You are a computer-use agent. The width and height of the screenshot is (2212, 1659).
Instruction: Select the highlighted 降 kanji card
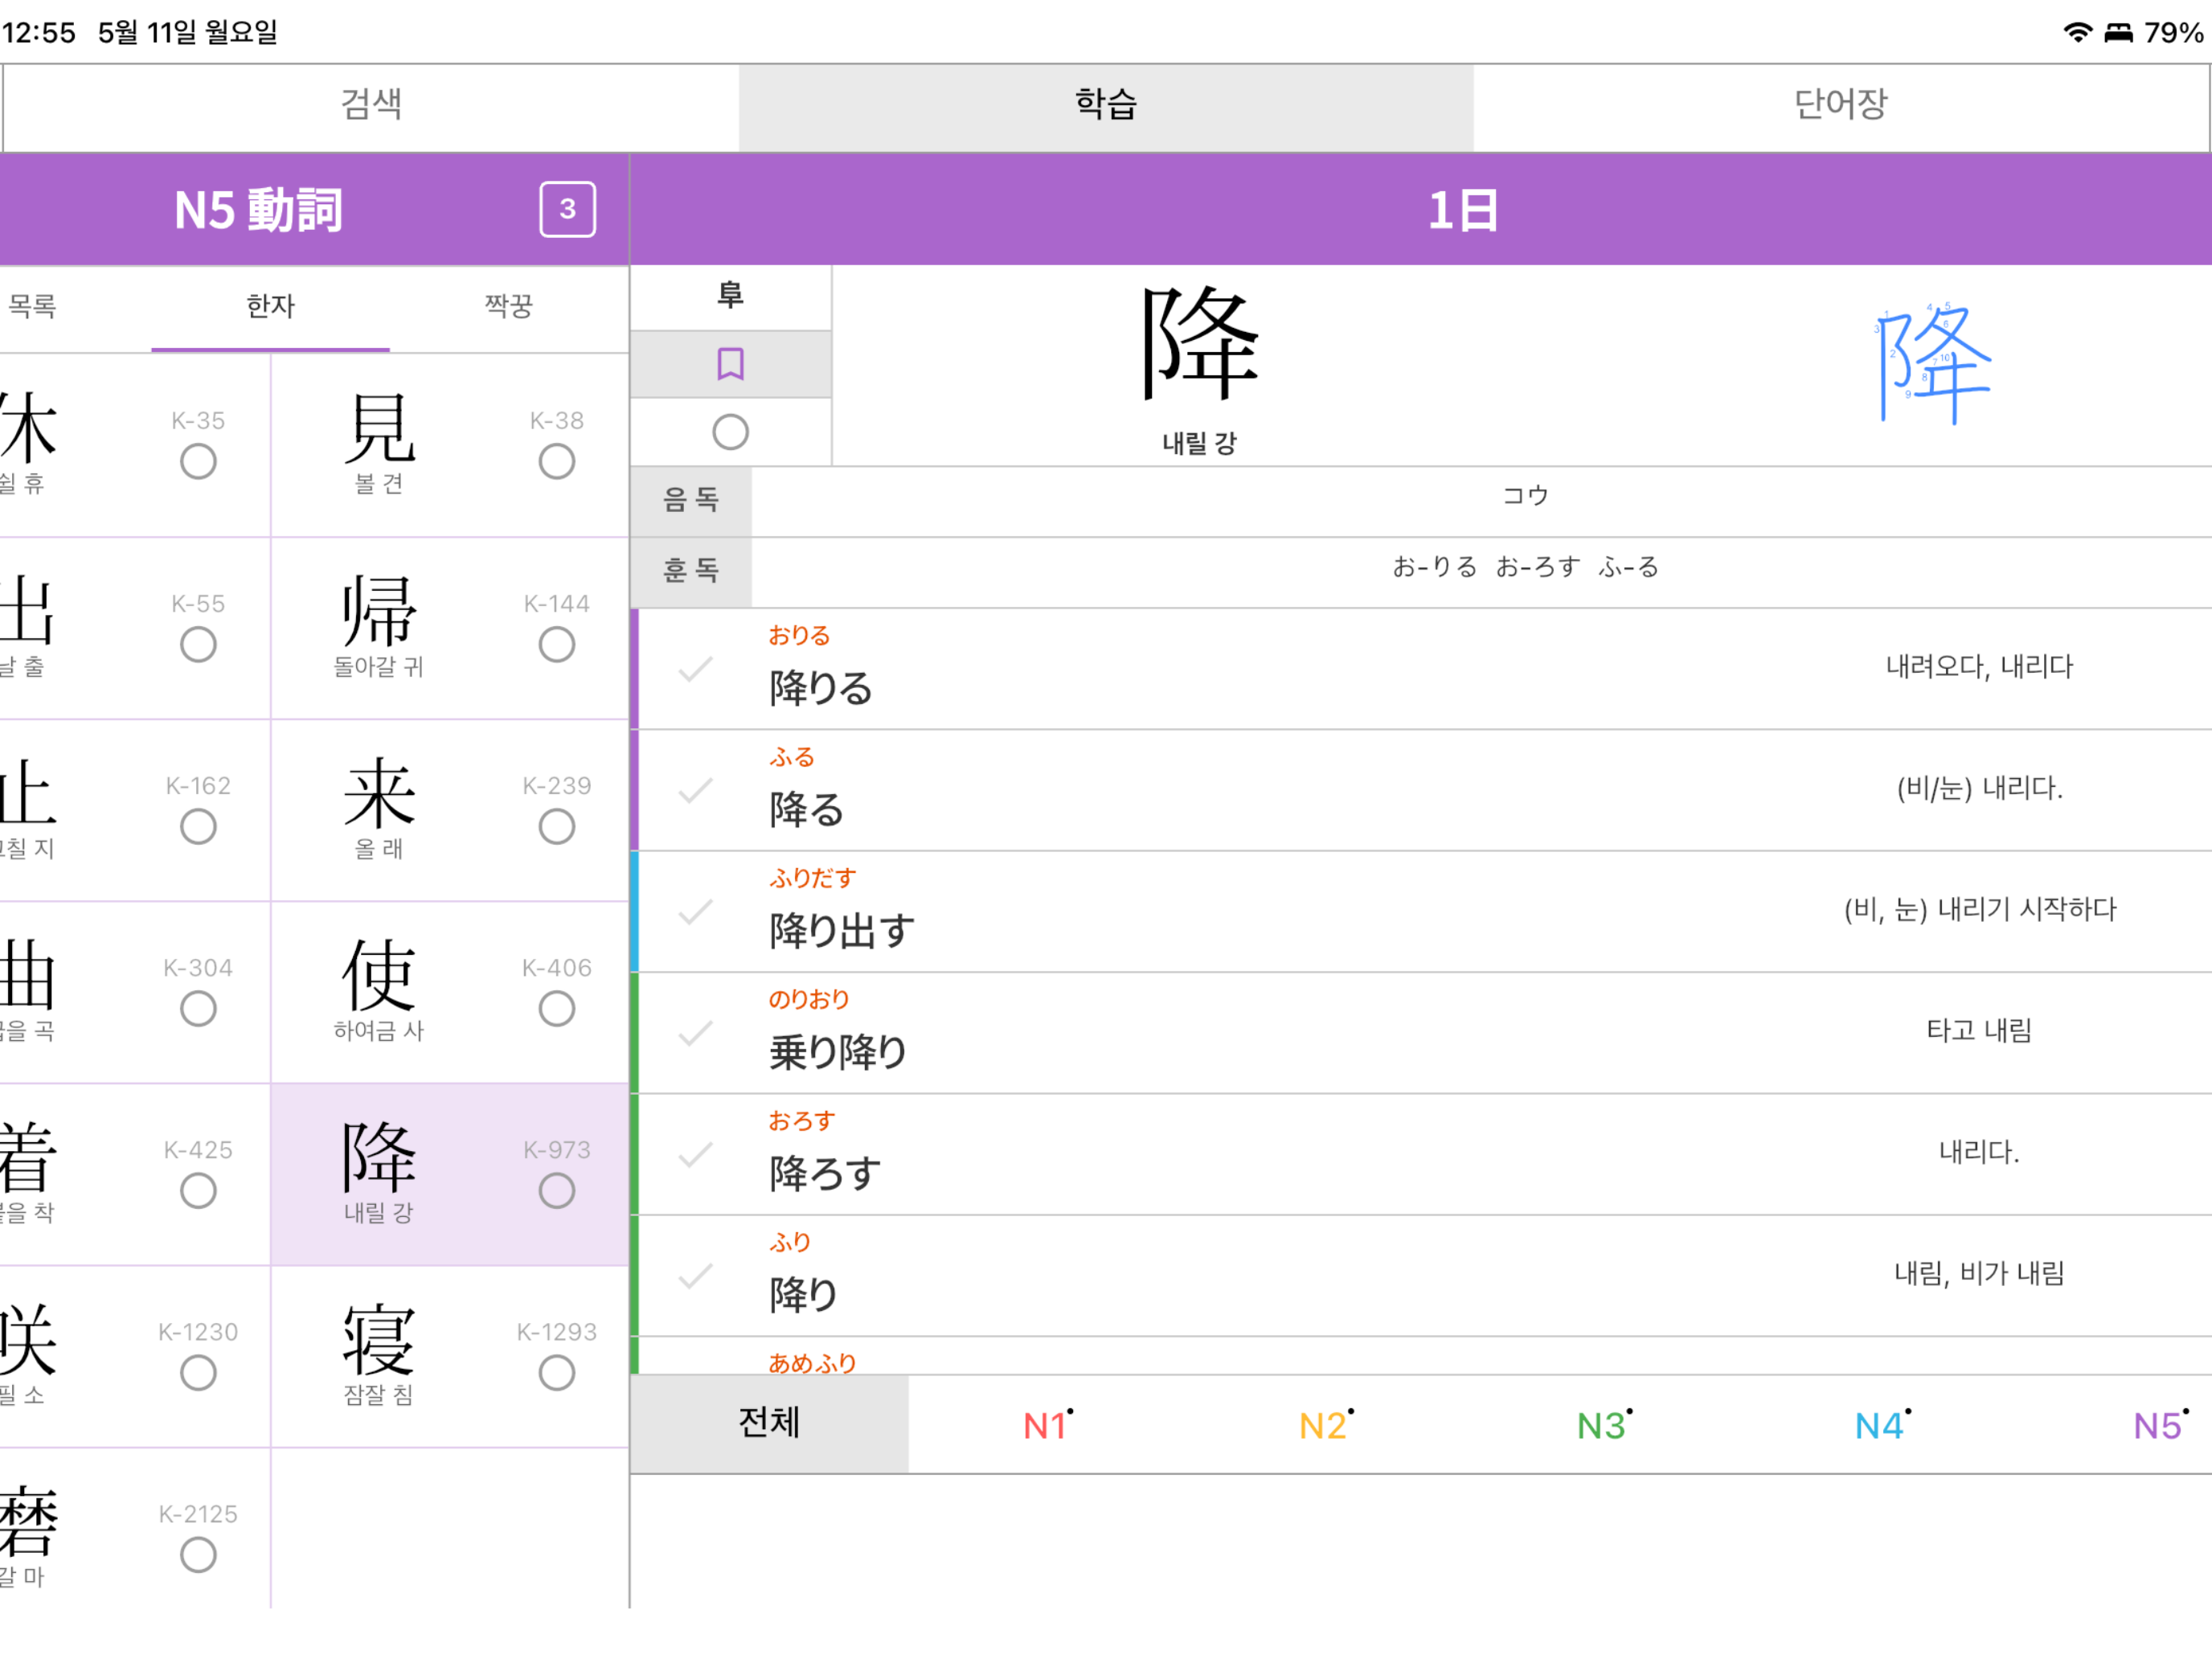(x=449, y=1174)
